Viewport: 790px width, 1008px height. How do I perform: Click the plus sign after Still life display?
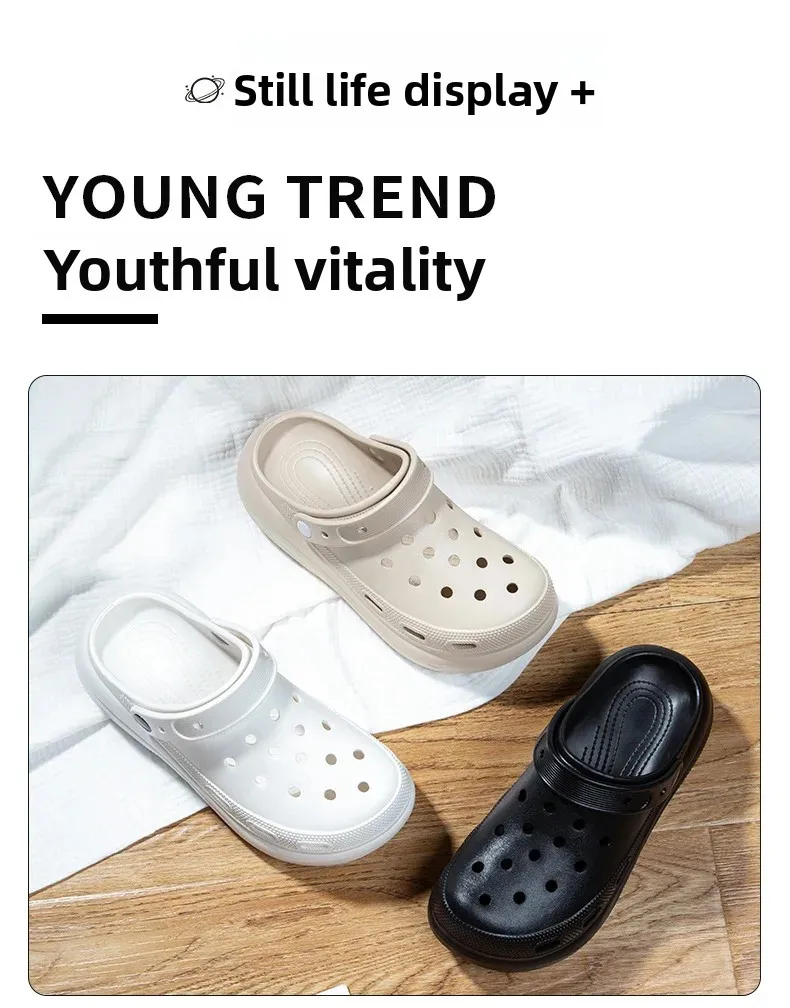(582, 92)
